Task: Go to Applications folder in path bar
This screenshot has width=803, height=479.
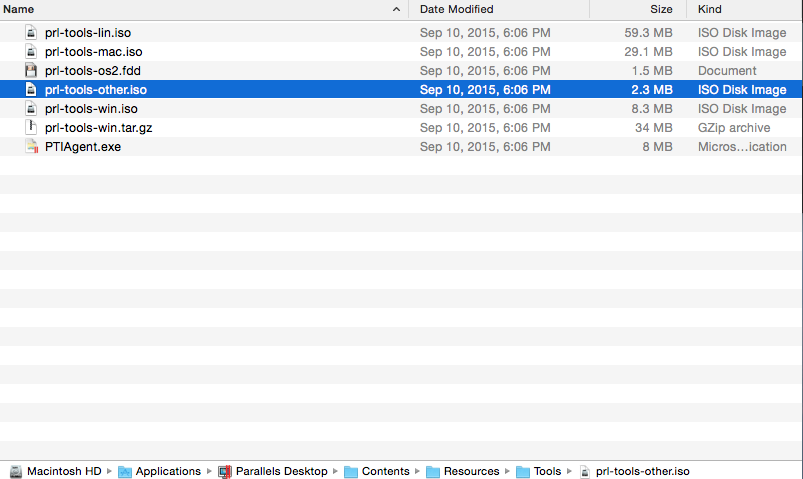Action: (x=167, y=471)
